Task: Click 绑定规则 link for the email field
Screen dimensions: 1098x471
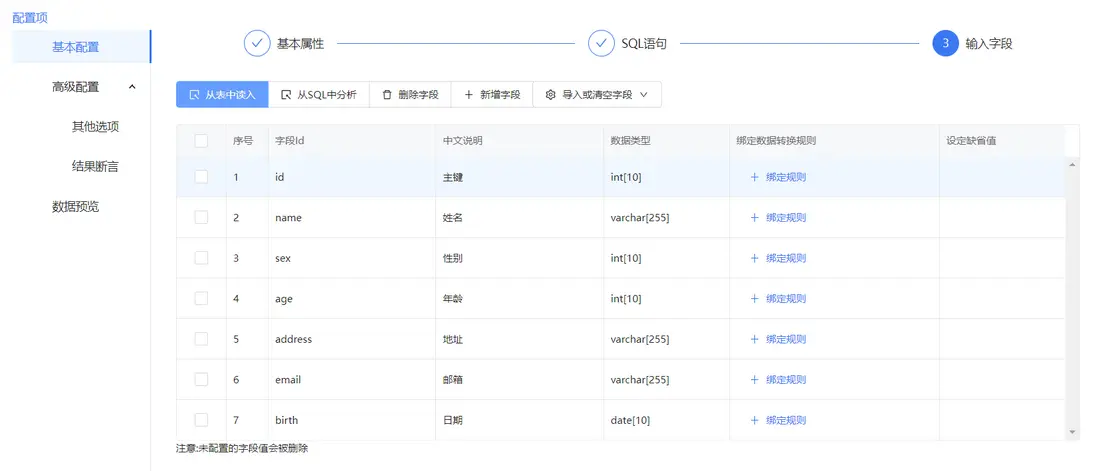Action: [x=786, y=380]
